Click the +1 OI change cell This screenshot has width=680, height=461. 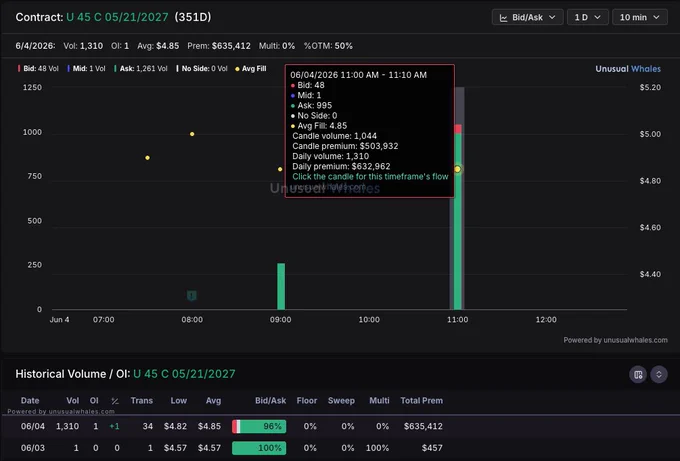click(114, 426)
